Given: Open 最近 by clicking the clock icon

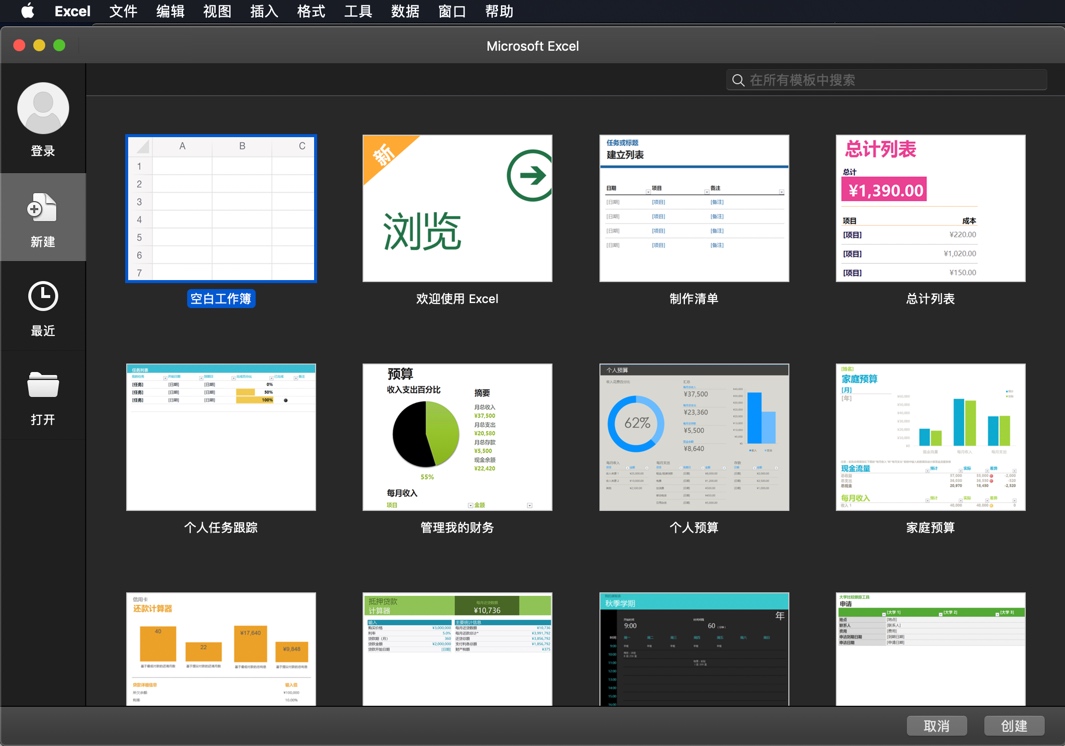Looking at the screenshot, I should 43,295.
